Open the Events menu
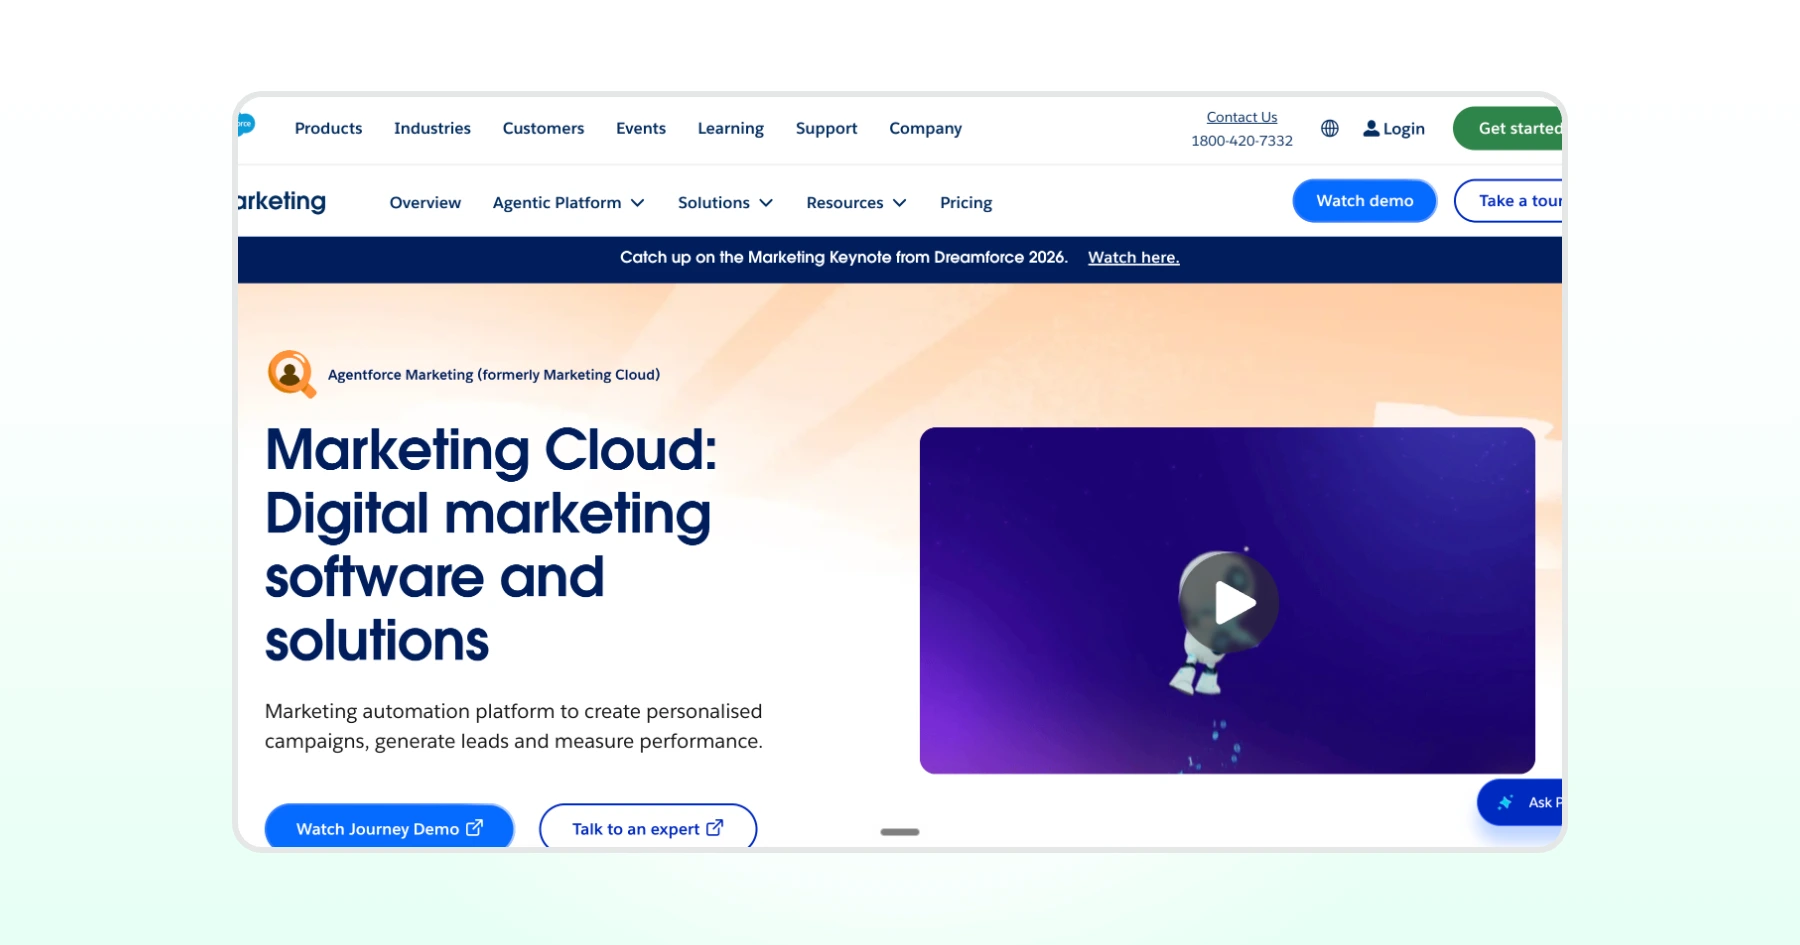The image size is (1800, 945). 641,128
